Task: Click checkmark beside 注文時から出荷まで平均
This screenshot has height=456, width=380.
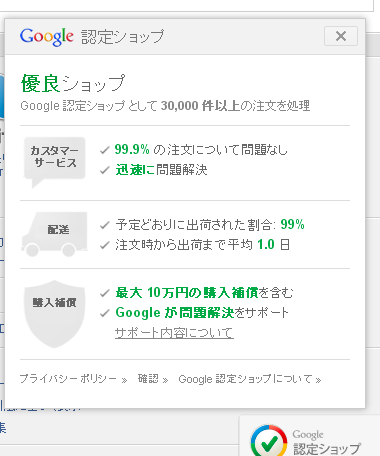Action: click(105, 245)
